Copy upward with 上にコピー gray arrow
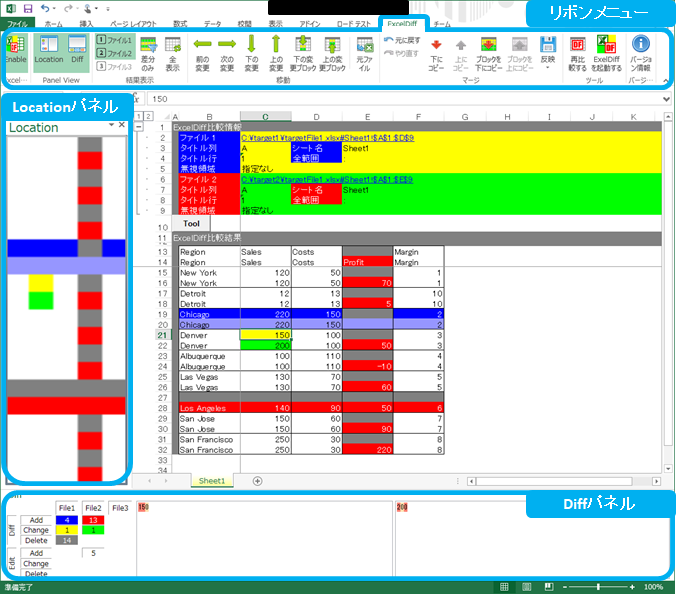This screenshot has width=676, height=594. click(x=460, y=55)
